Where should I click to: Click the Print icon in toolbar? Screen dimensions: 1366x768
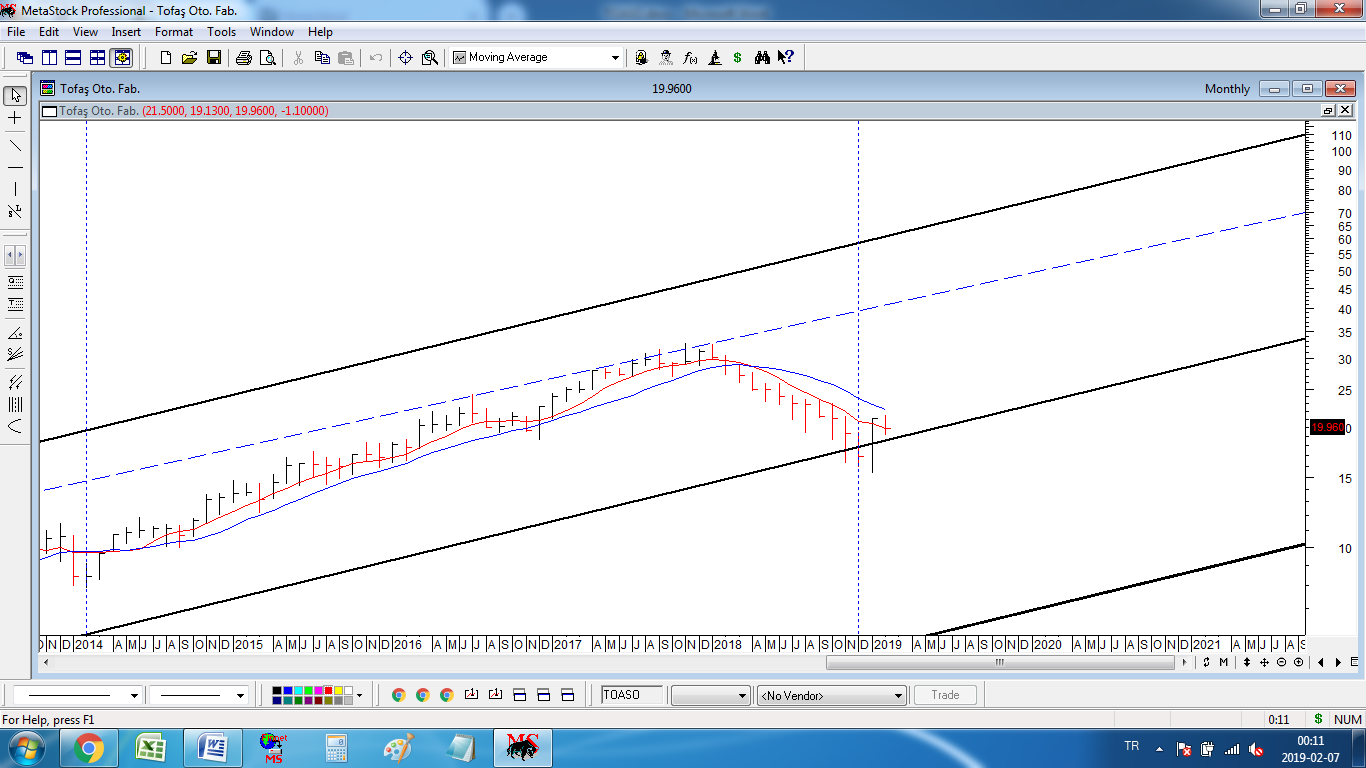coord(244,58)
